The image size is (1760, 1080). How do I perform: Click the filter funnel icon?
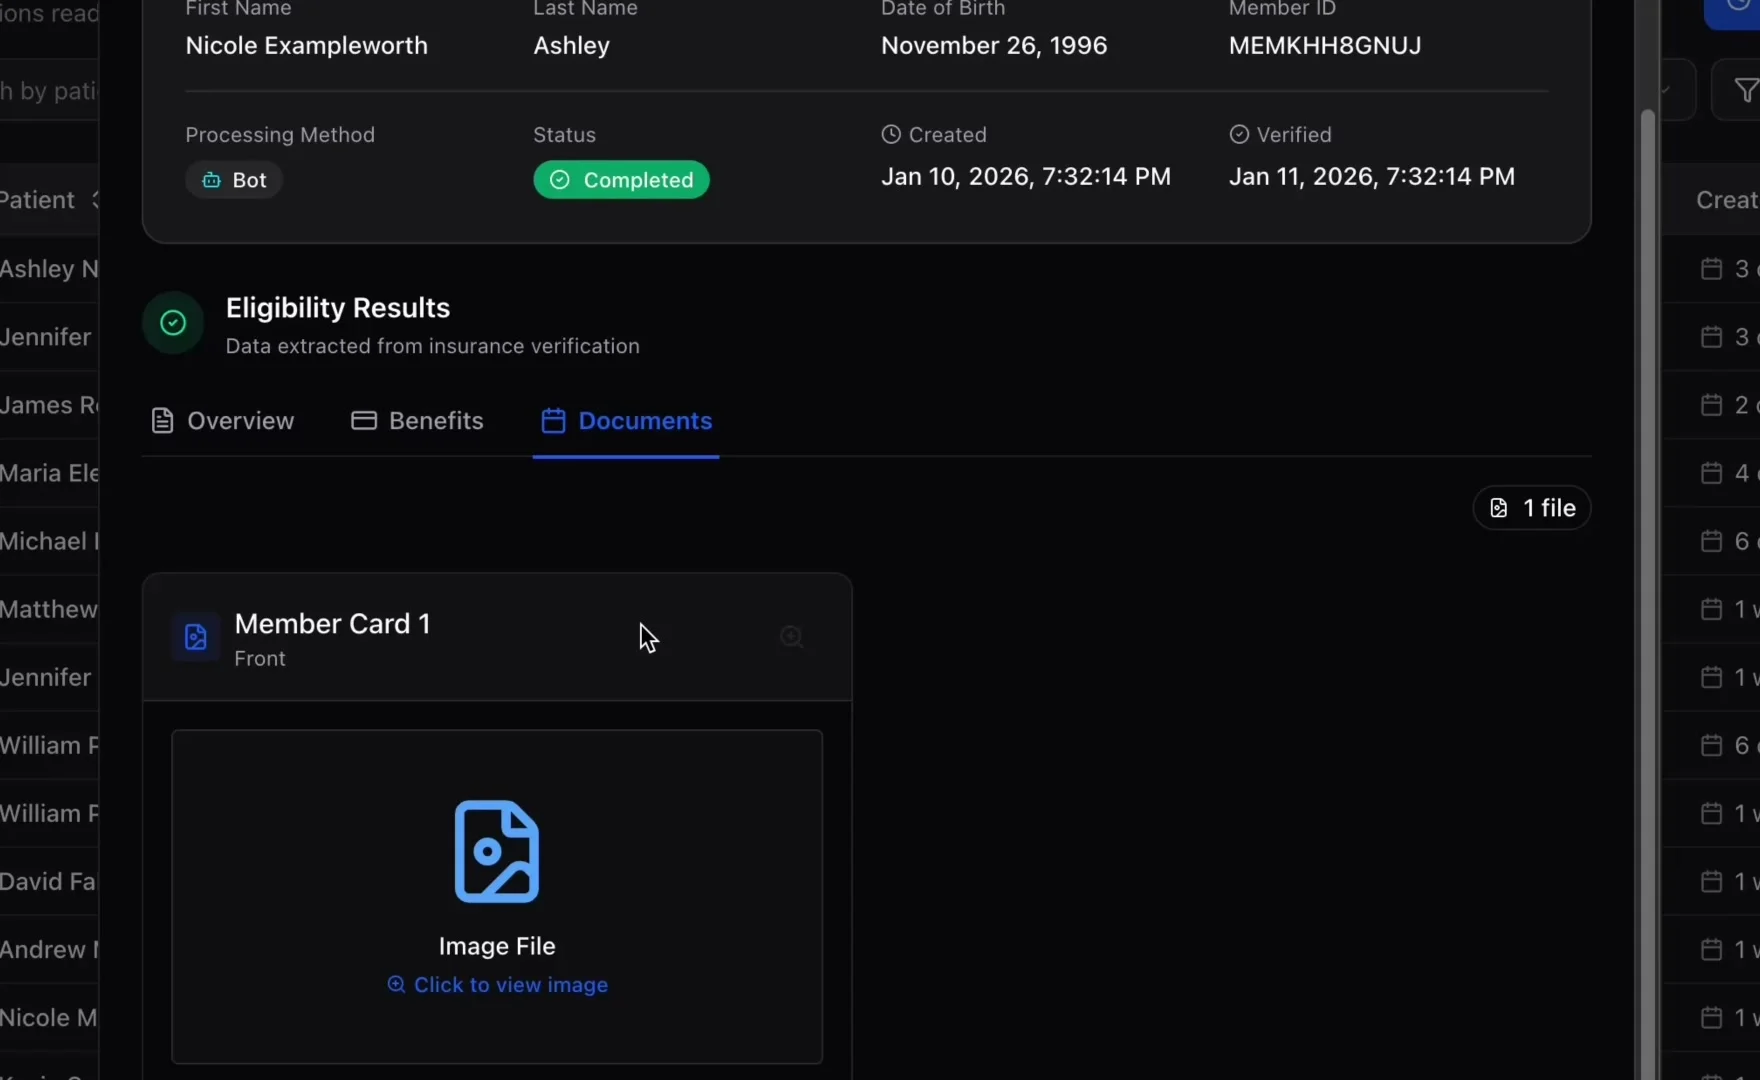pos(1744,91)
